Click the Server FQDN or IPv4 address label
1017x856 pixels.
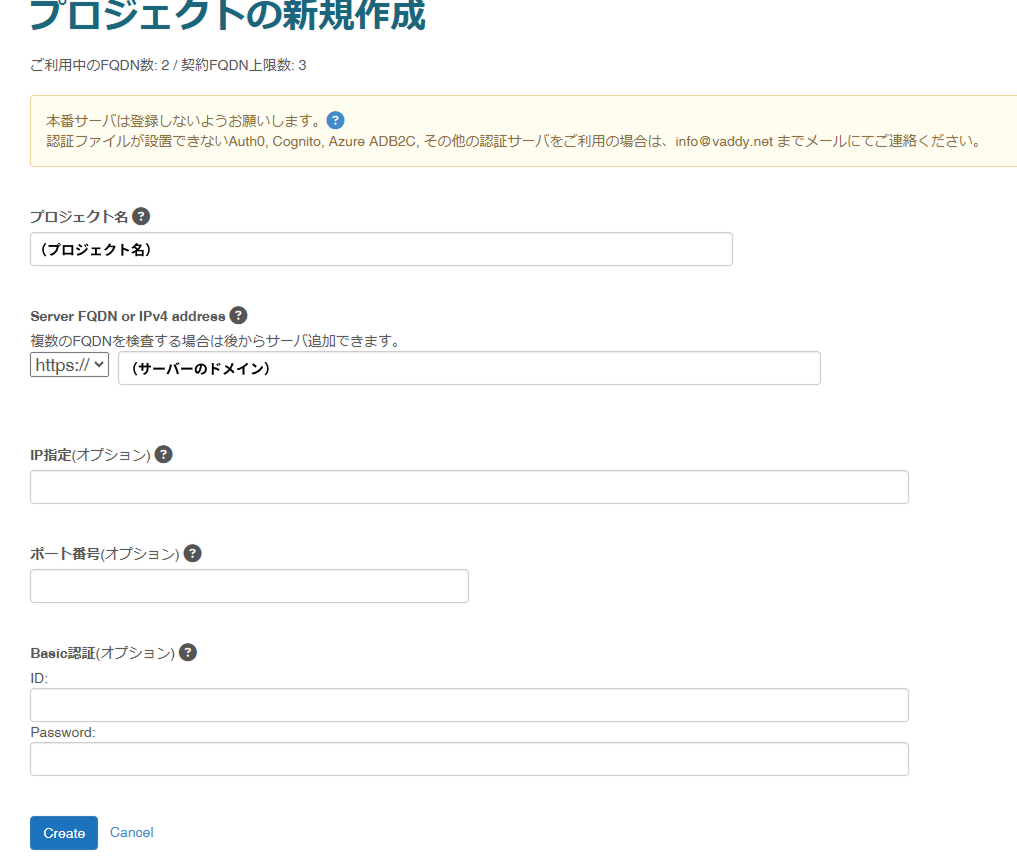[128, 316]
